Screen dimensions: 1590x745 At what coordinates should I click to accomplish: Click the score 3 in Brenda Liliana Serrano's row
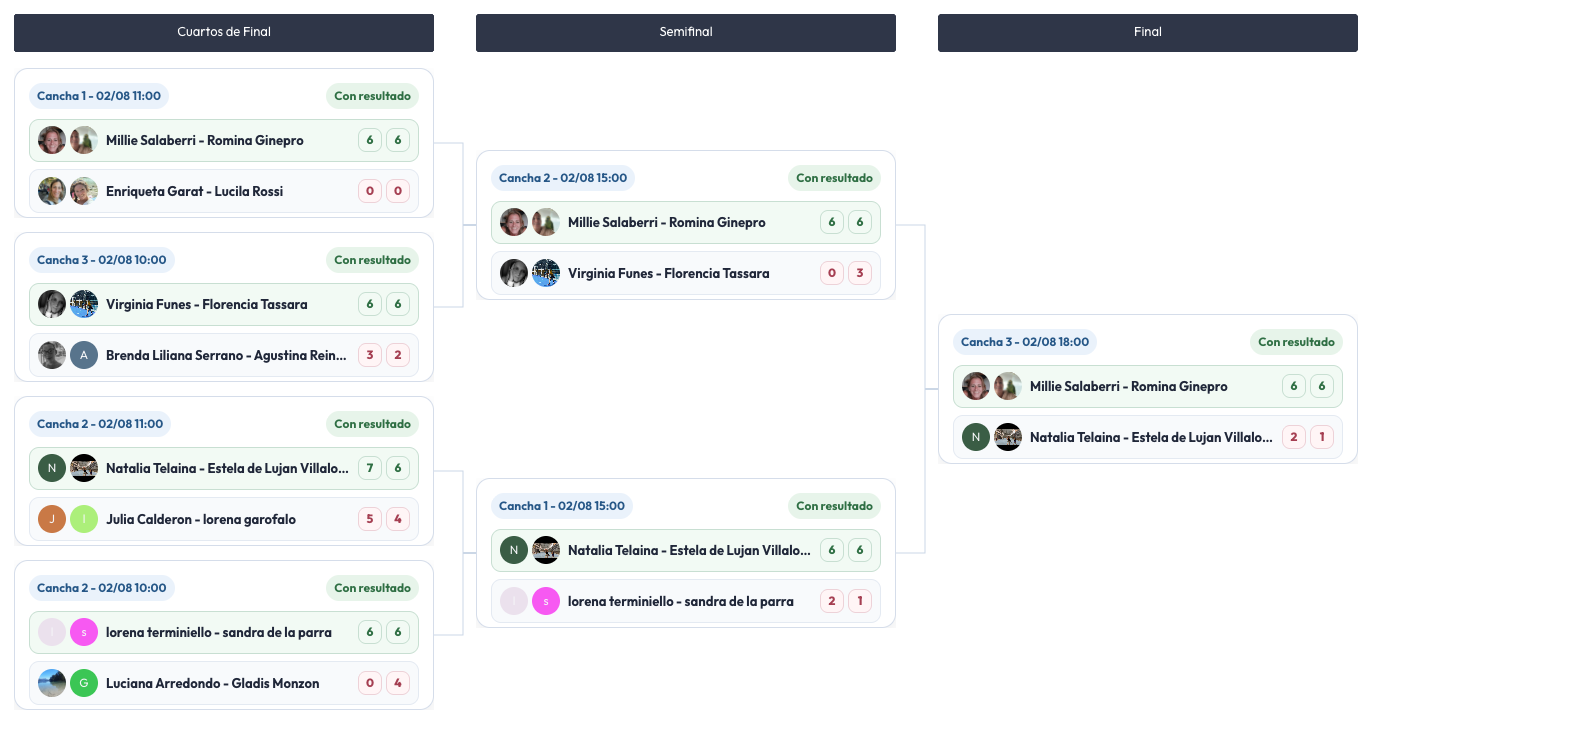370,355
